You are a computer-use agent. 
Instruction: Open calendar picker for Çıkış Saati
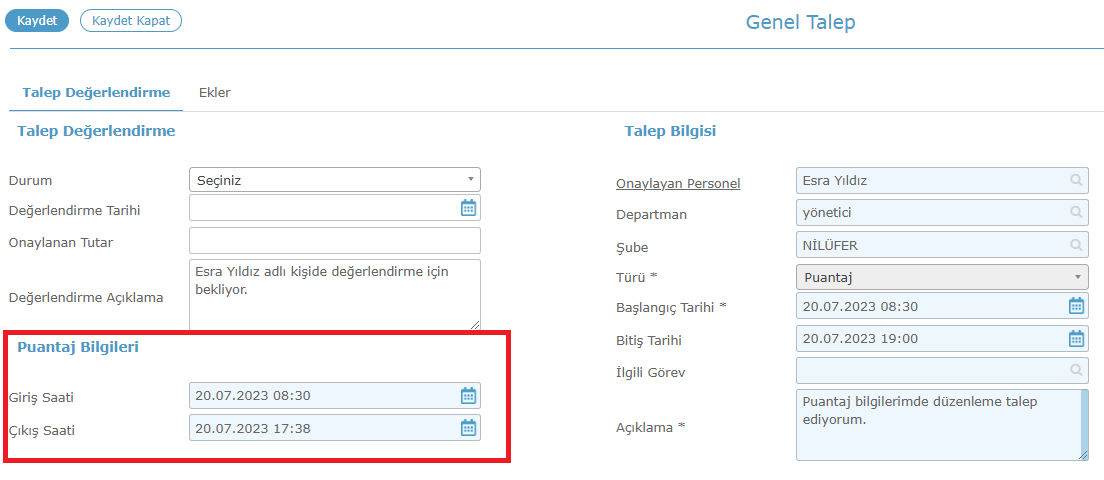(468, 427)
